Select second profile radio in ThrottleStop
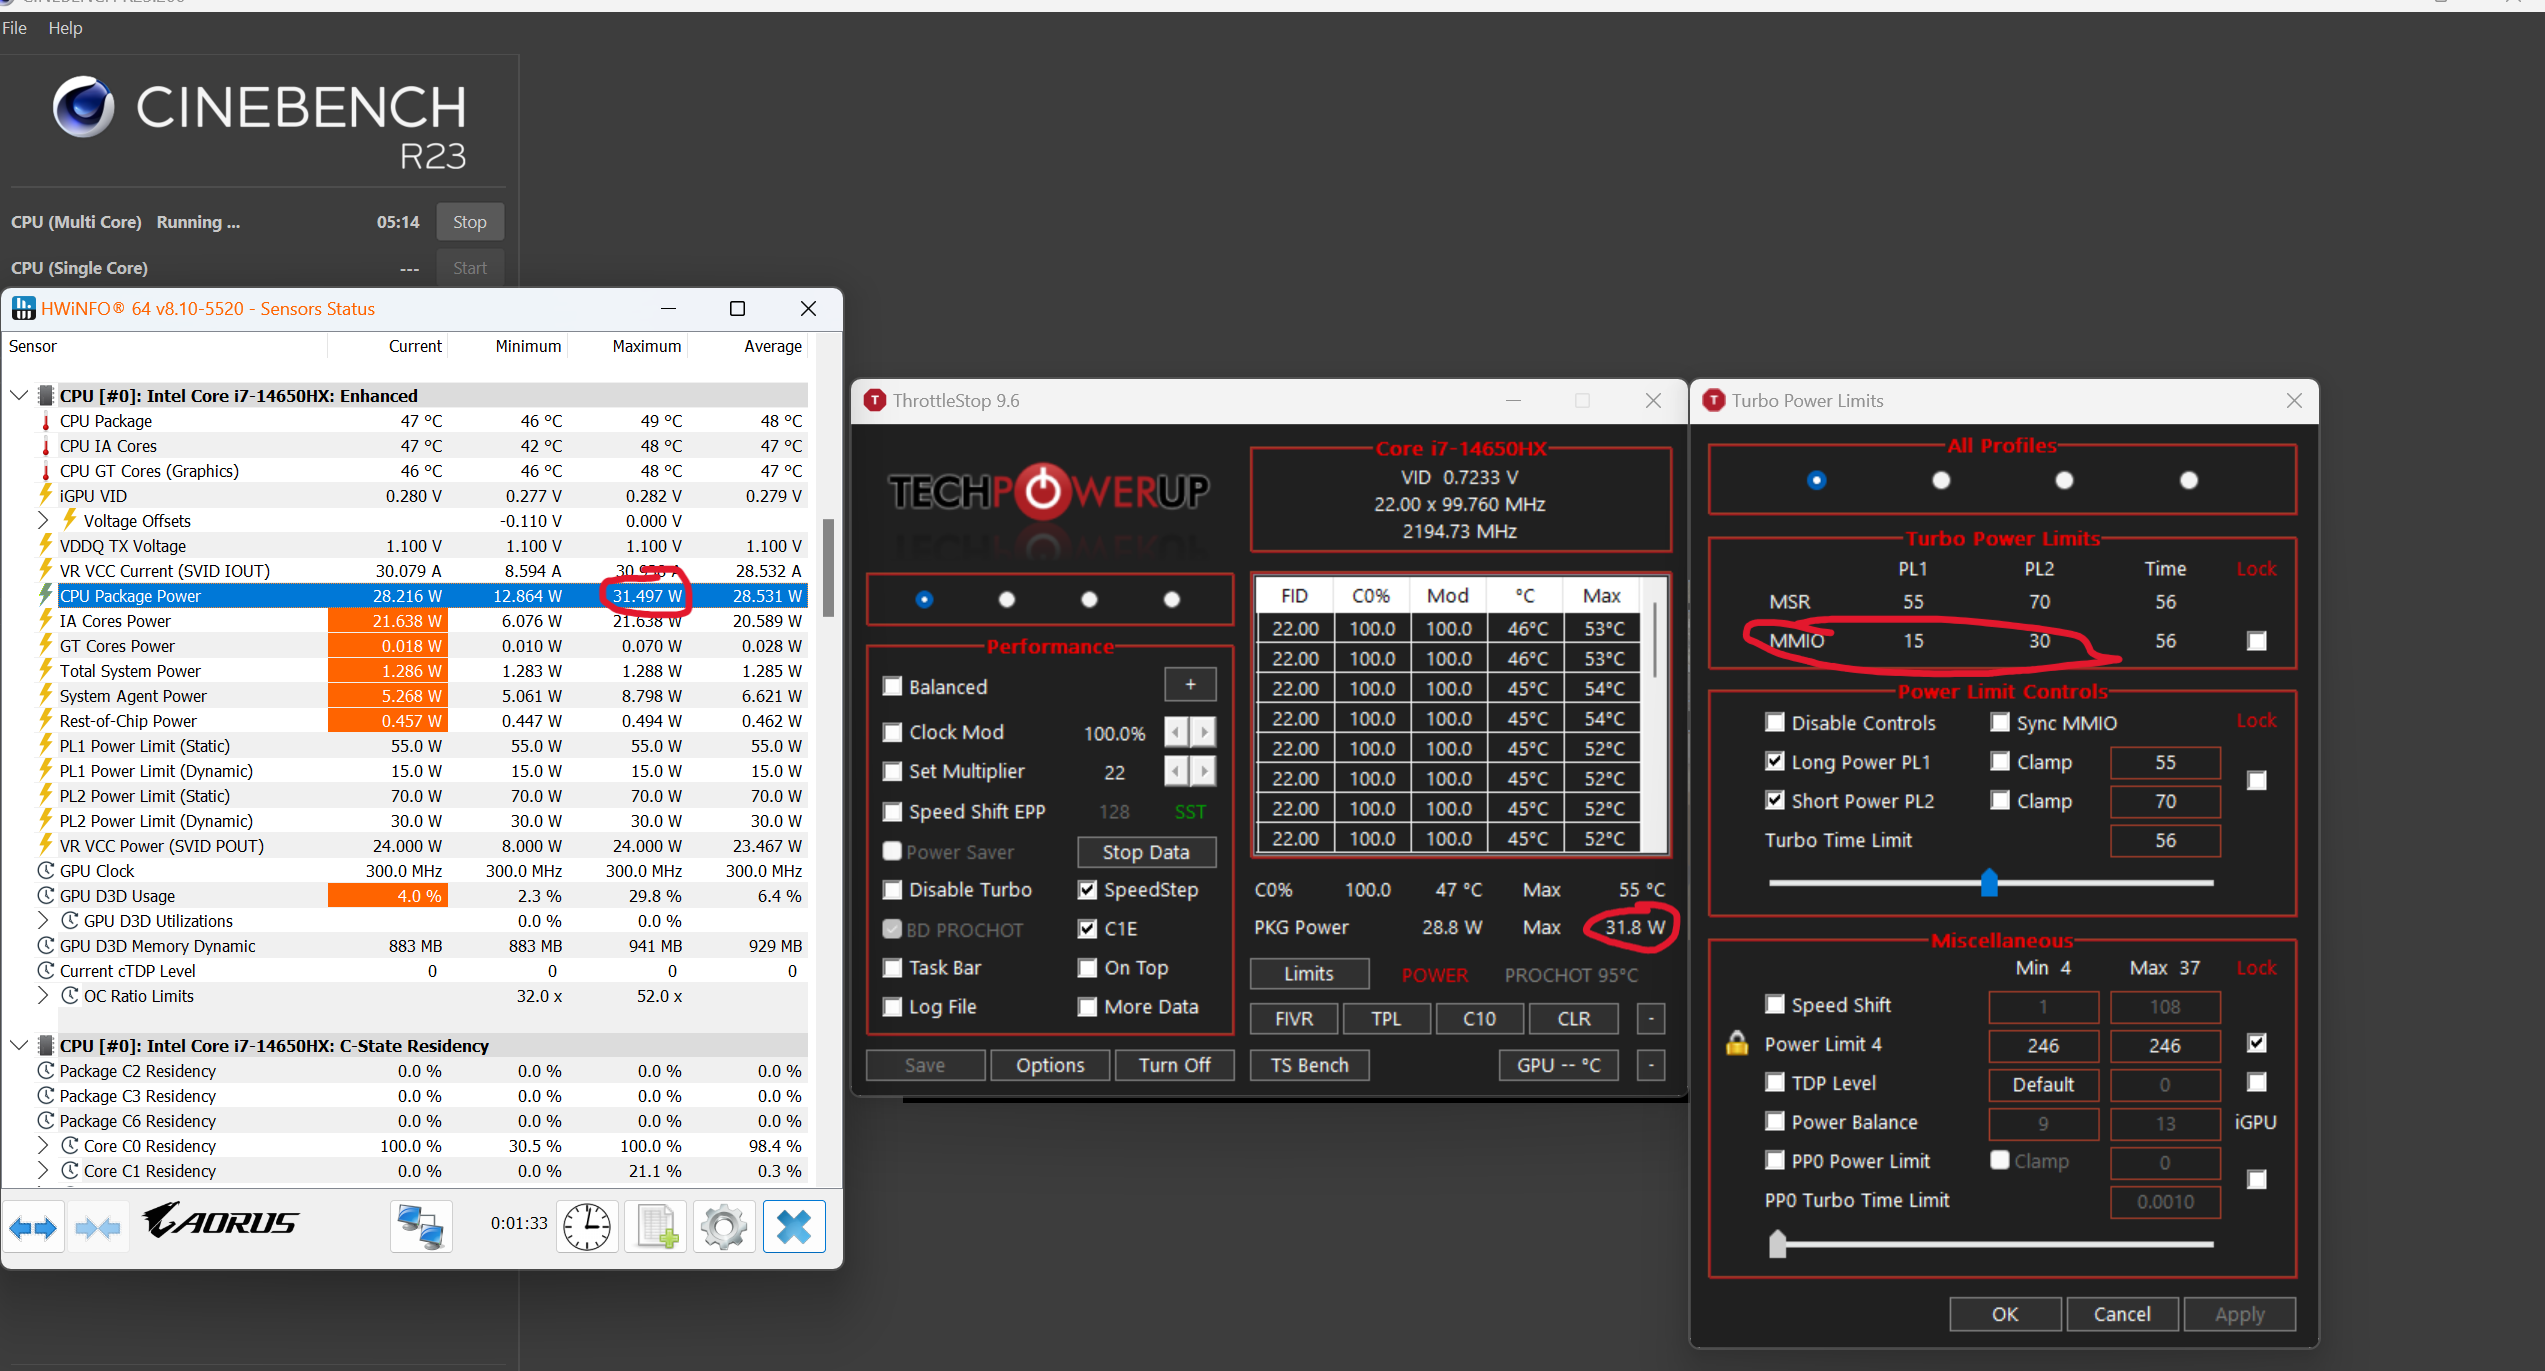Image resolution: width=2545 pixels, height=1371 pixels. point(1007,599)
